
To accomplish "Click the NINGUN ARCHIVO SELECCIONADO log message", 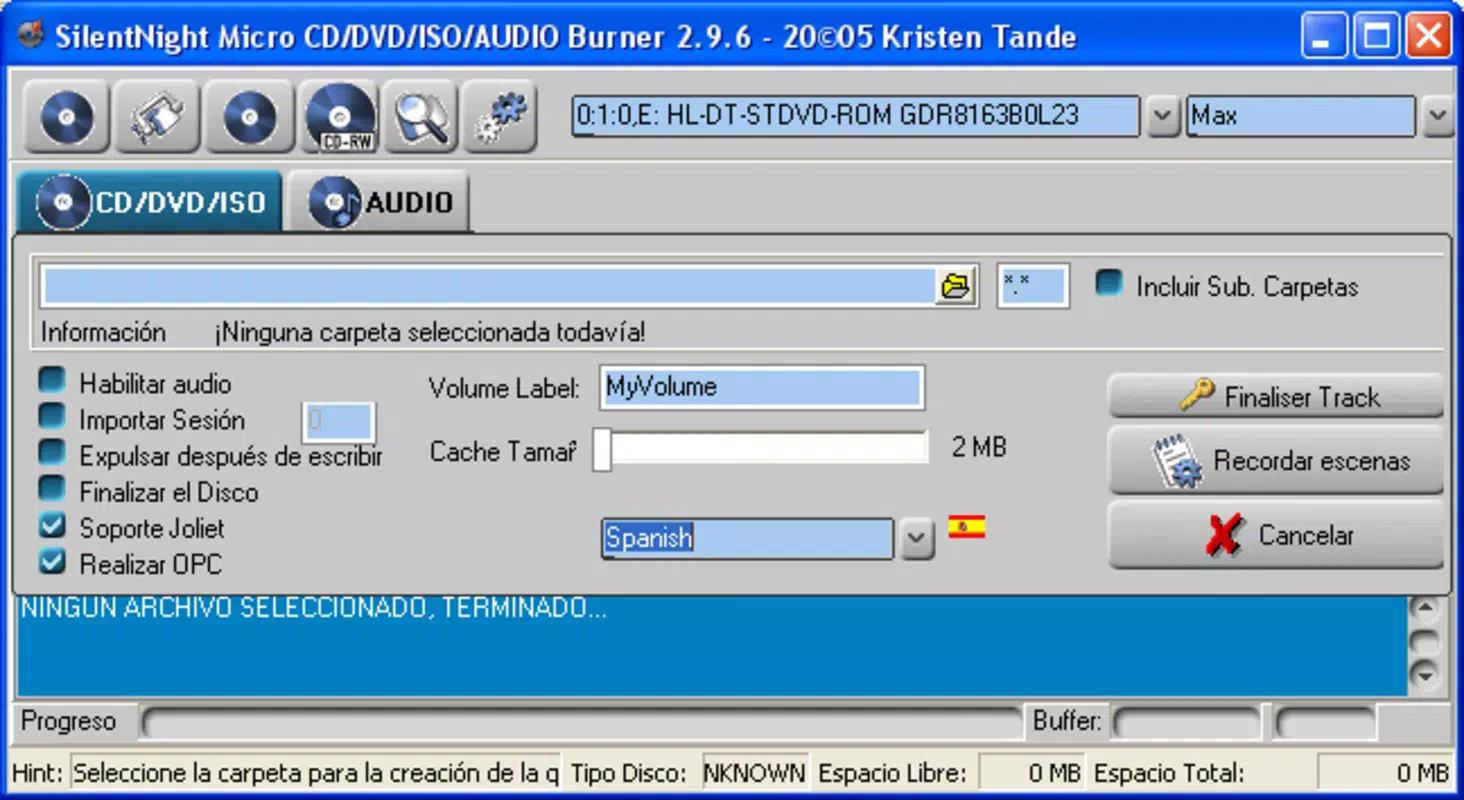I will point(313,608).
